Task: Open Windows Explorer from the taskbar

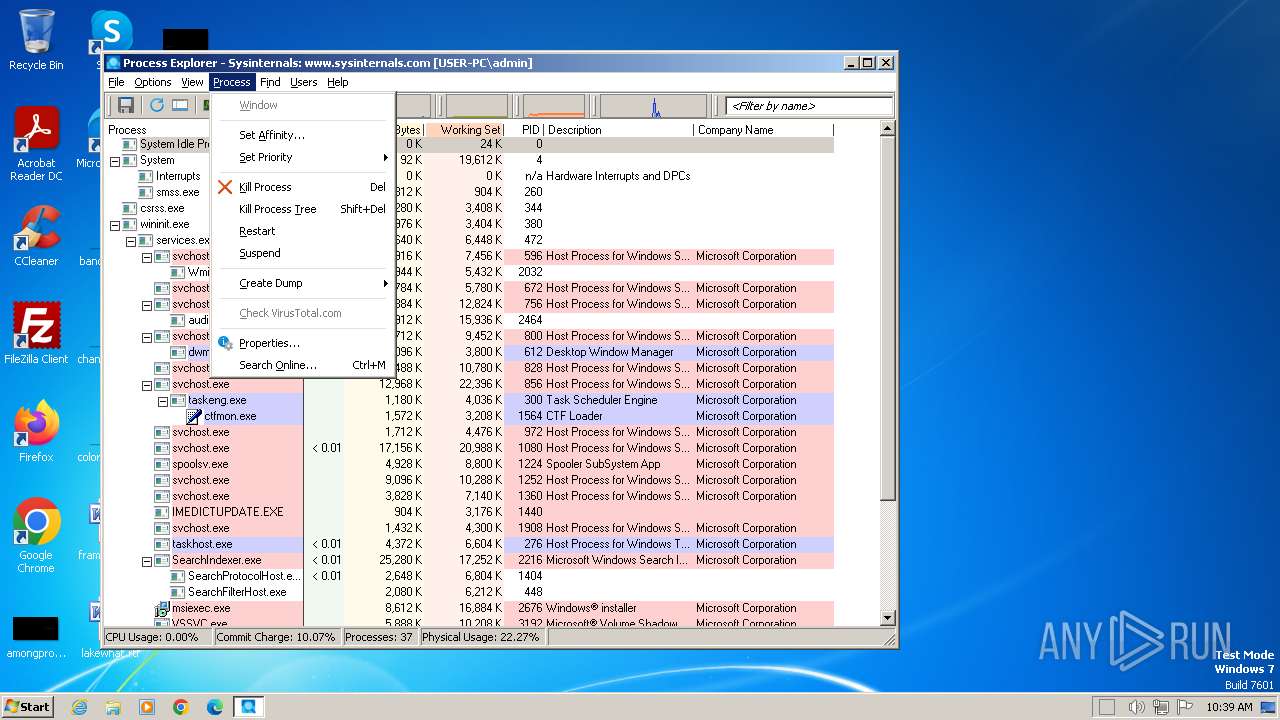Action: 113,707
